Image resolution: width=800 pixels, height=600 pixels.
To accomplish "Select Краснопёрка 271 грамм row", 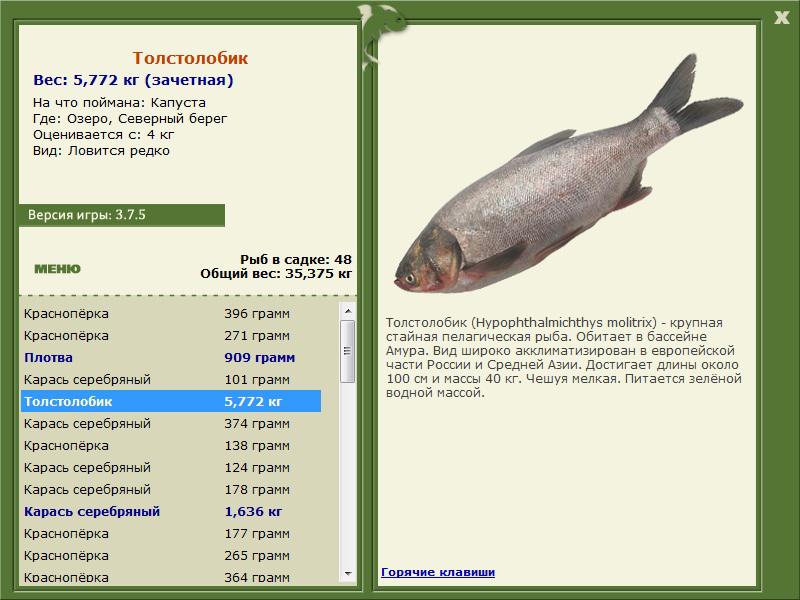I will pos(171,336).
